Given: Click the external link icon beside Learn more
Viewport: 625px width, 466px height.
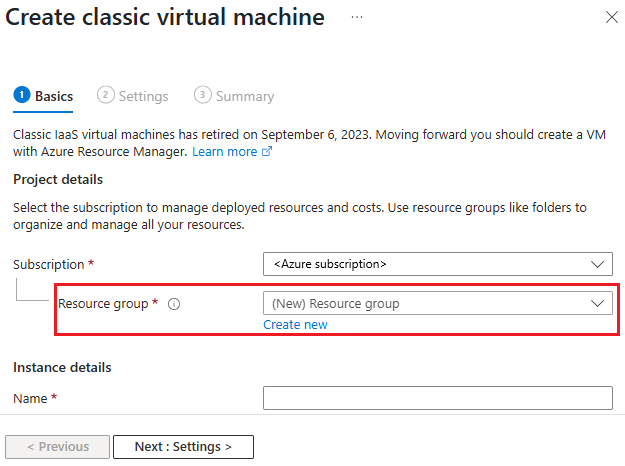Looking at the screenshot, I should click(267, 152).
